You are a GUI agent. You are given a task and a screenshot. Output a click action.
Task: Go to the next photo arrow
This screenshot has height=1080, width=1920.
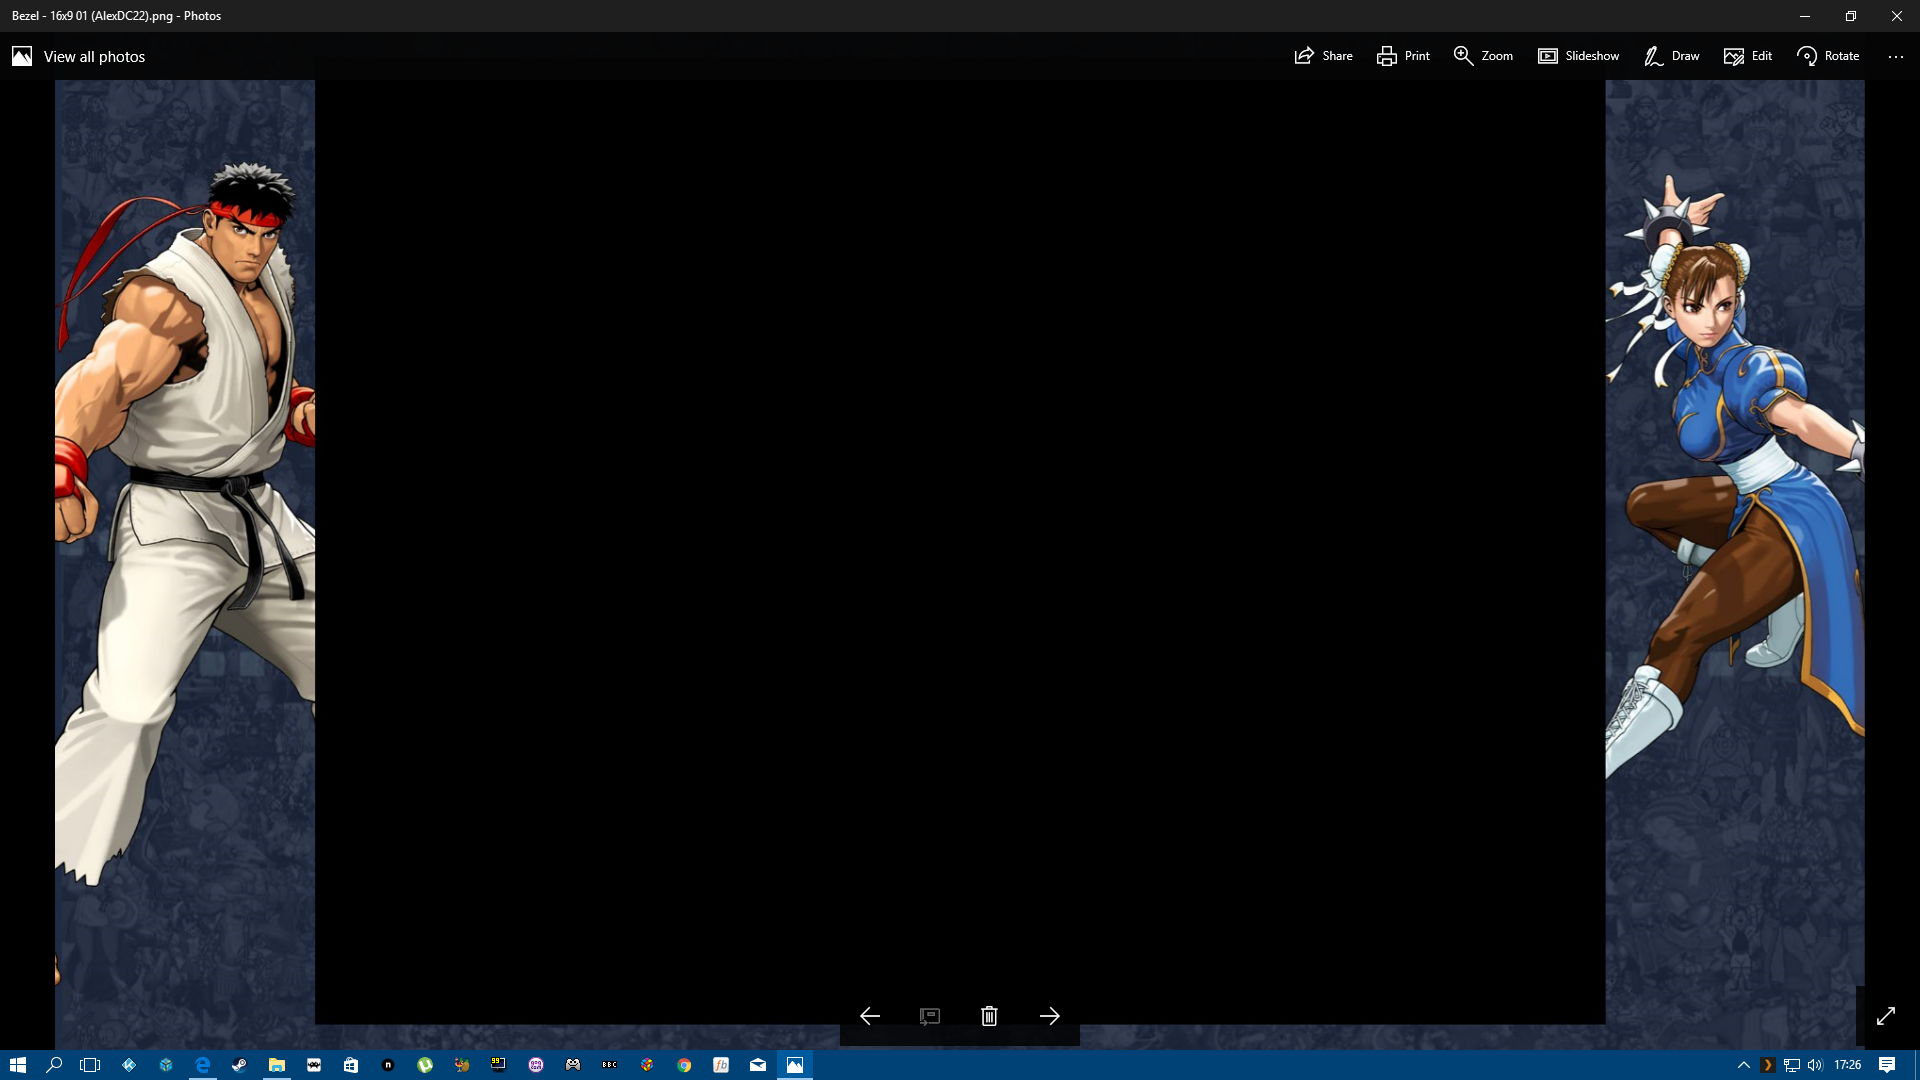click(x=1050, y=1016)
